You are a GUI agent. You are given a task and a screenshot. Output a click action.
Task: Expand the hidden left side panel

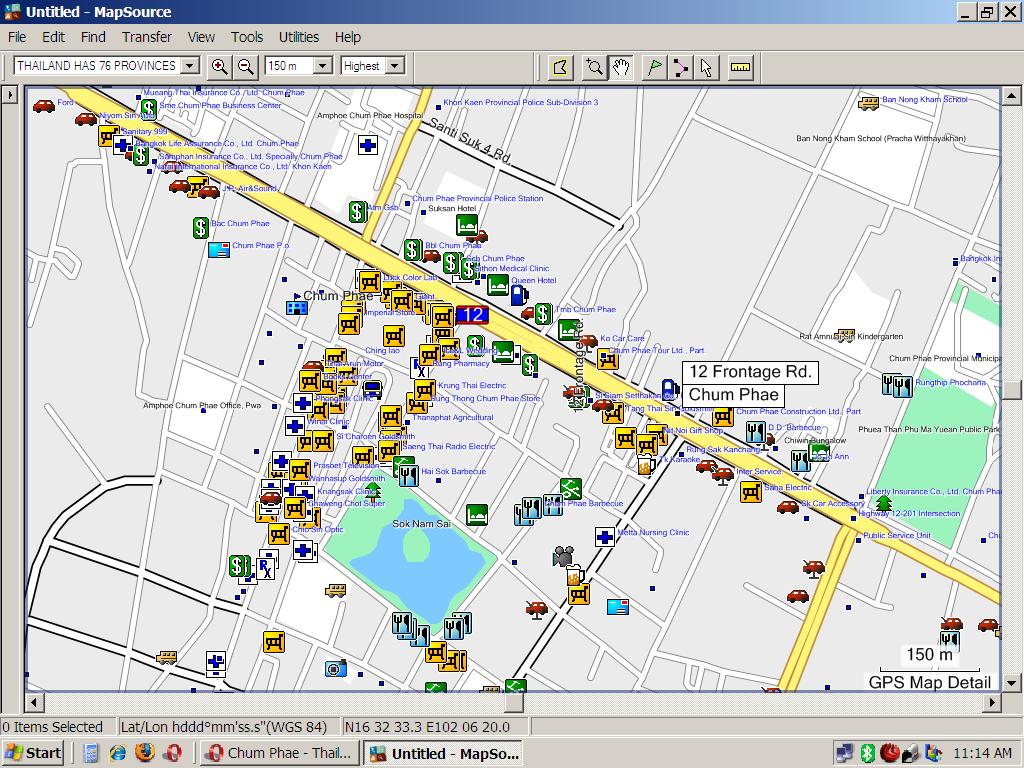click(x=9, y=95)
